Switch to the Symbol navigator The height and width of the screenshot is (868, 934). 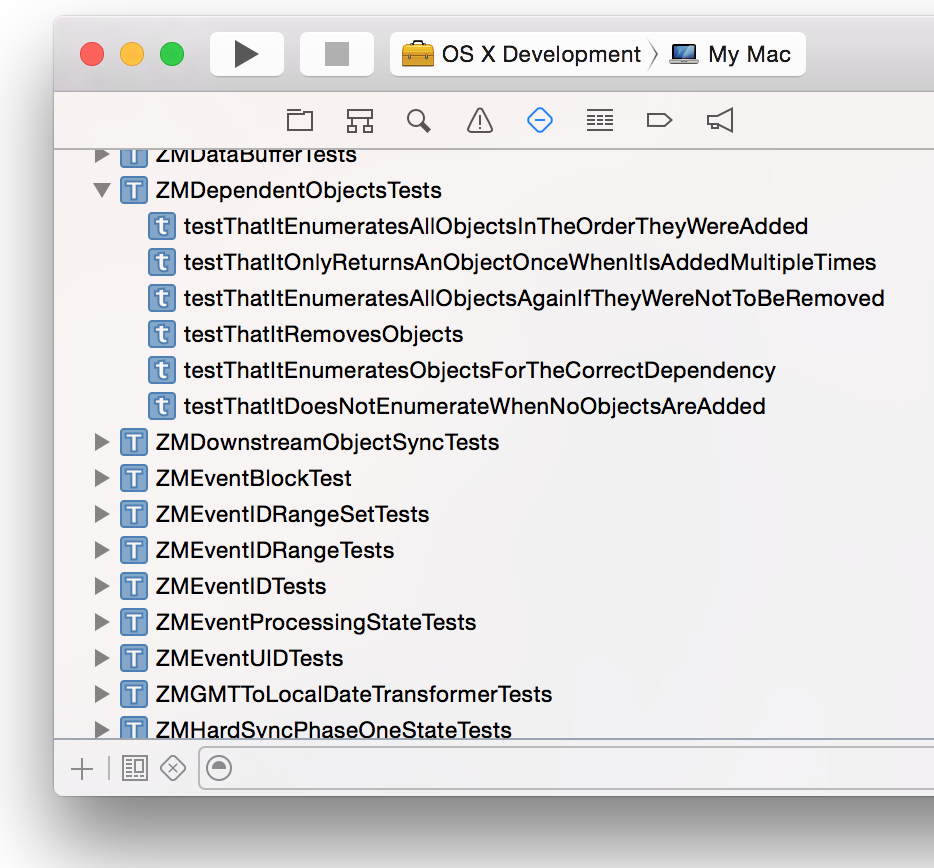(x=360, y=121)
